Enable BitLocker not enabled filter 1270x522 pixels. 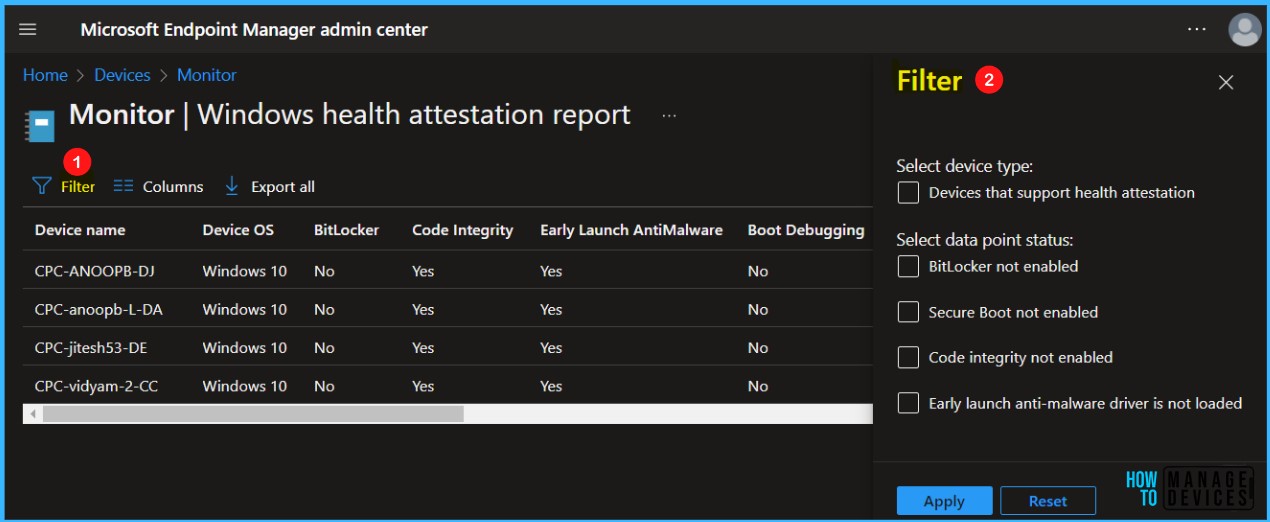[x=908, y=266]
